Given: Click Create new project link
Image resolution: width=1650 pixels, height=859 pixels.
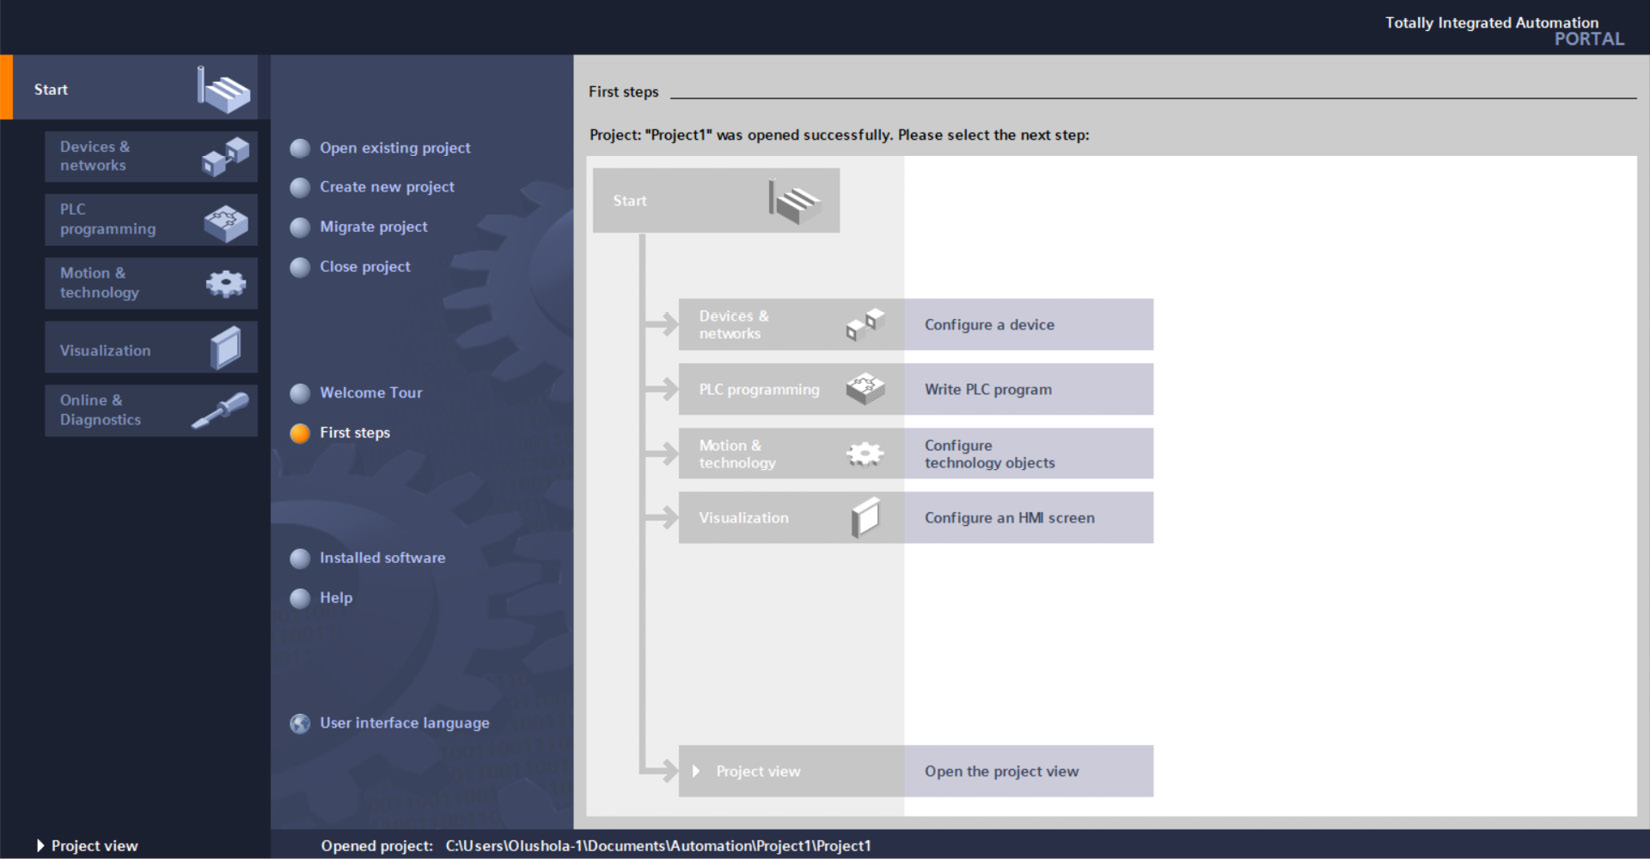Looking at the screenshot, I should pyautogui.click(x=387, y=187).
